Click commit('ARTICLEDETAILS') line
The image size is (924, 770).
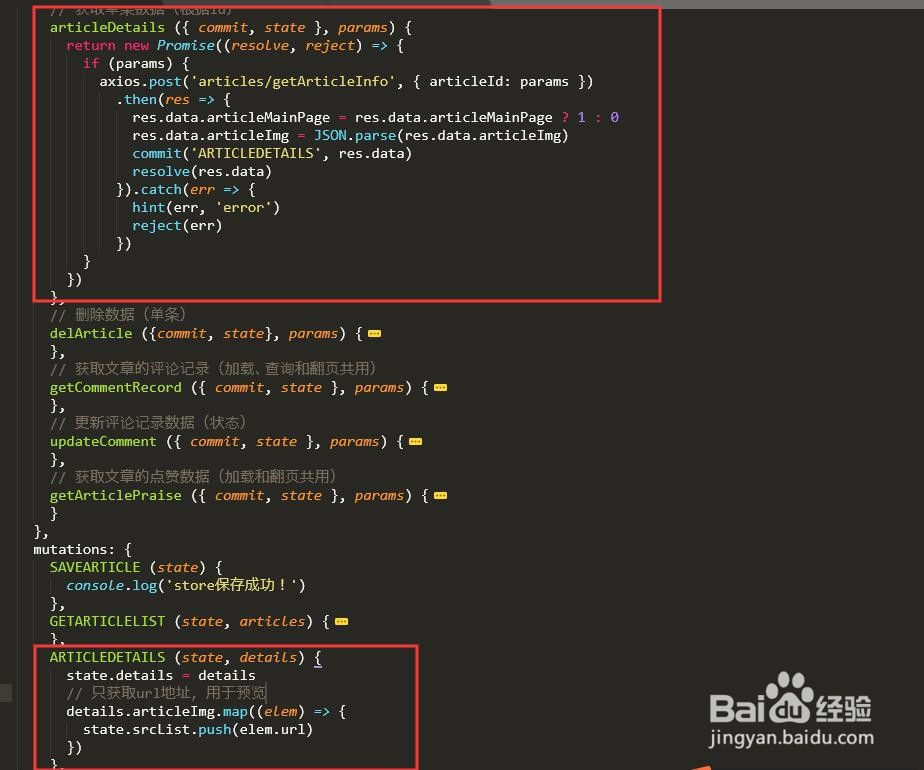tap(272, 153)
